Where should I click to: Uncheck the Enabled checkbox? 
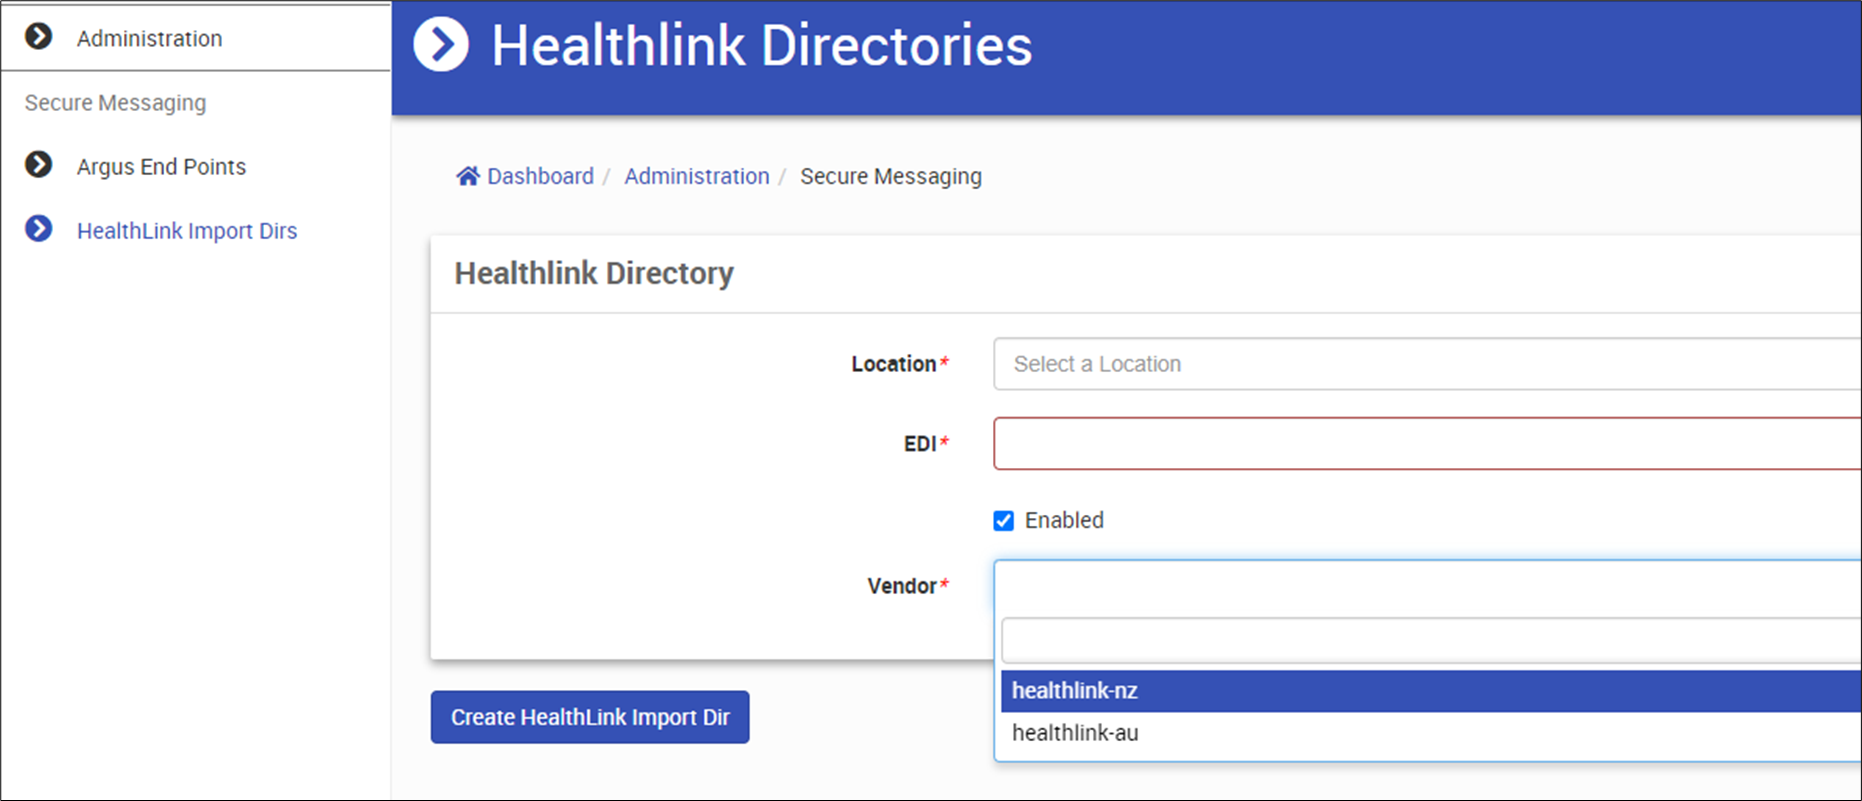point(1004,521)
